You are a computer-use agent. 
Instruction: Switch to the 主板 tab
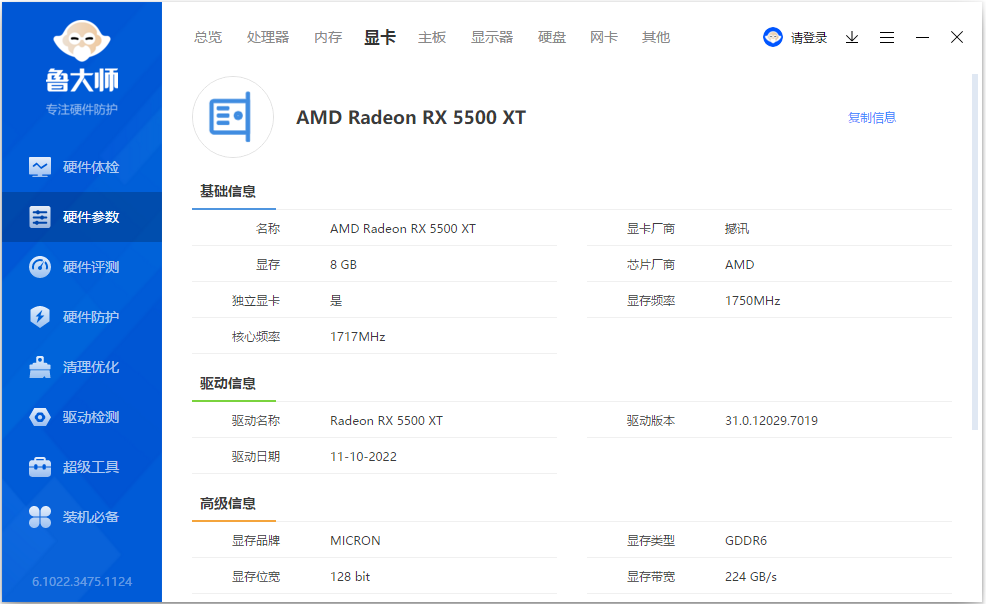pyautogui.click(x=432, y=38)
